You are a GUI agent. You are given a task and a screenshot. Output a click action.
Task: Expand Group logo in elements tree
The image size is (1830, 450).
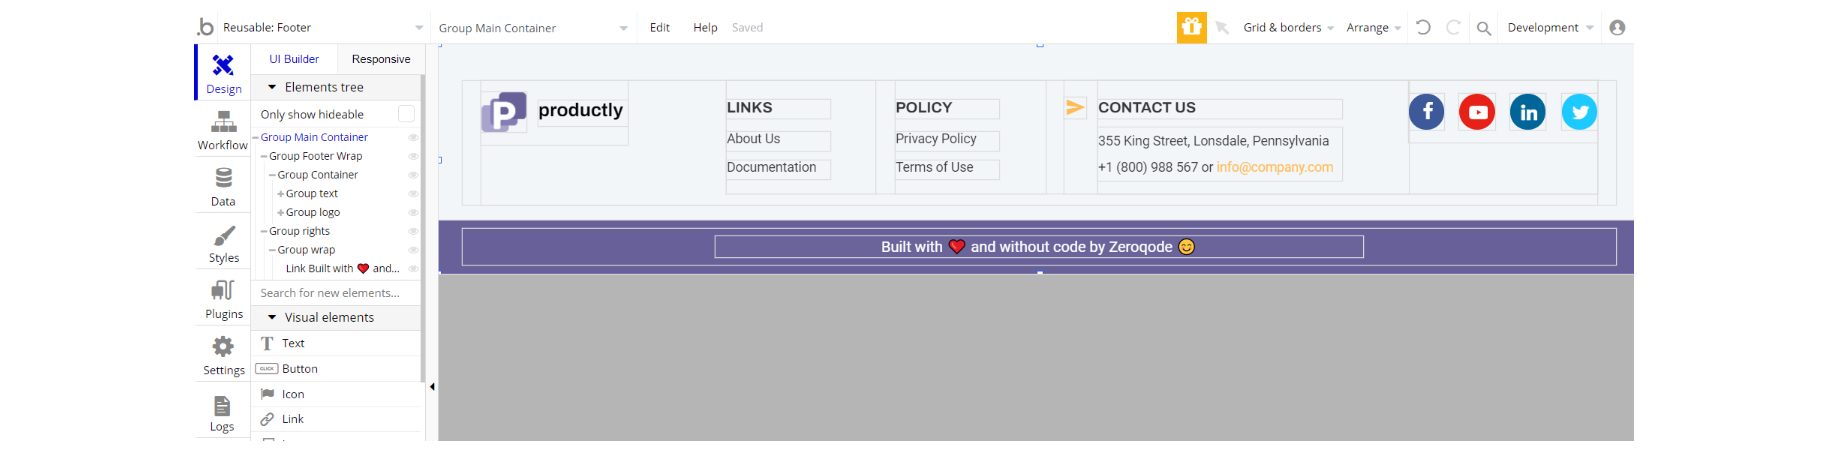pyautogui.click(x=281, y=212)
